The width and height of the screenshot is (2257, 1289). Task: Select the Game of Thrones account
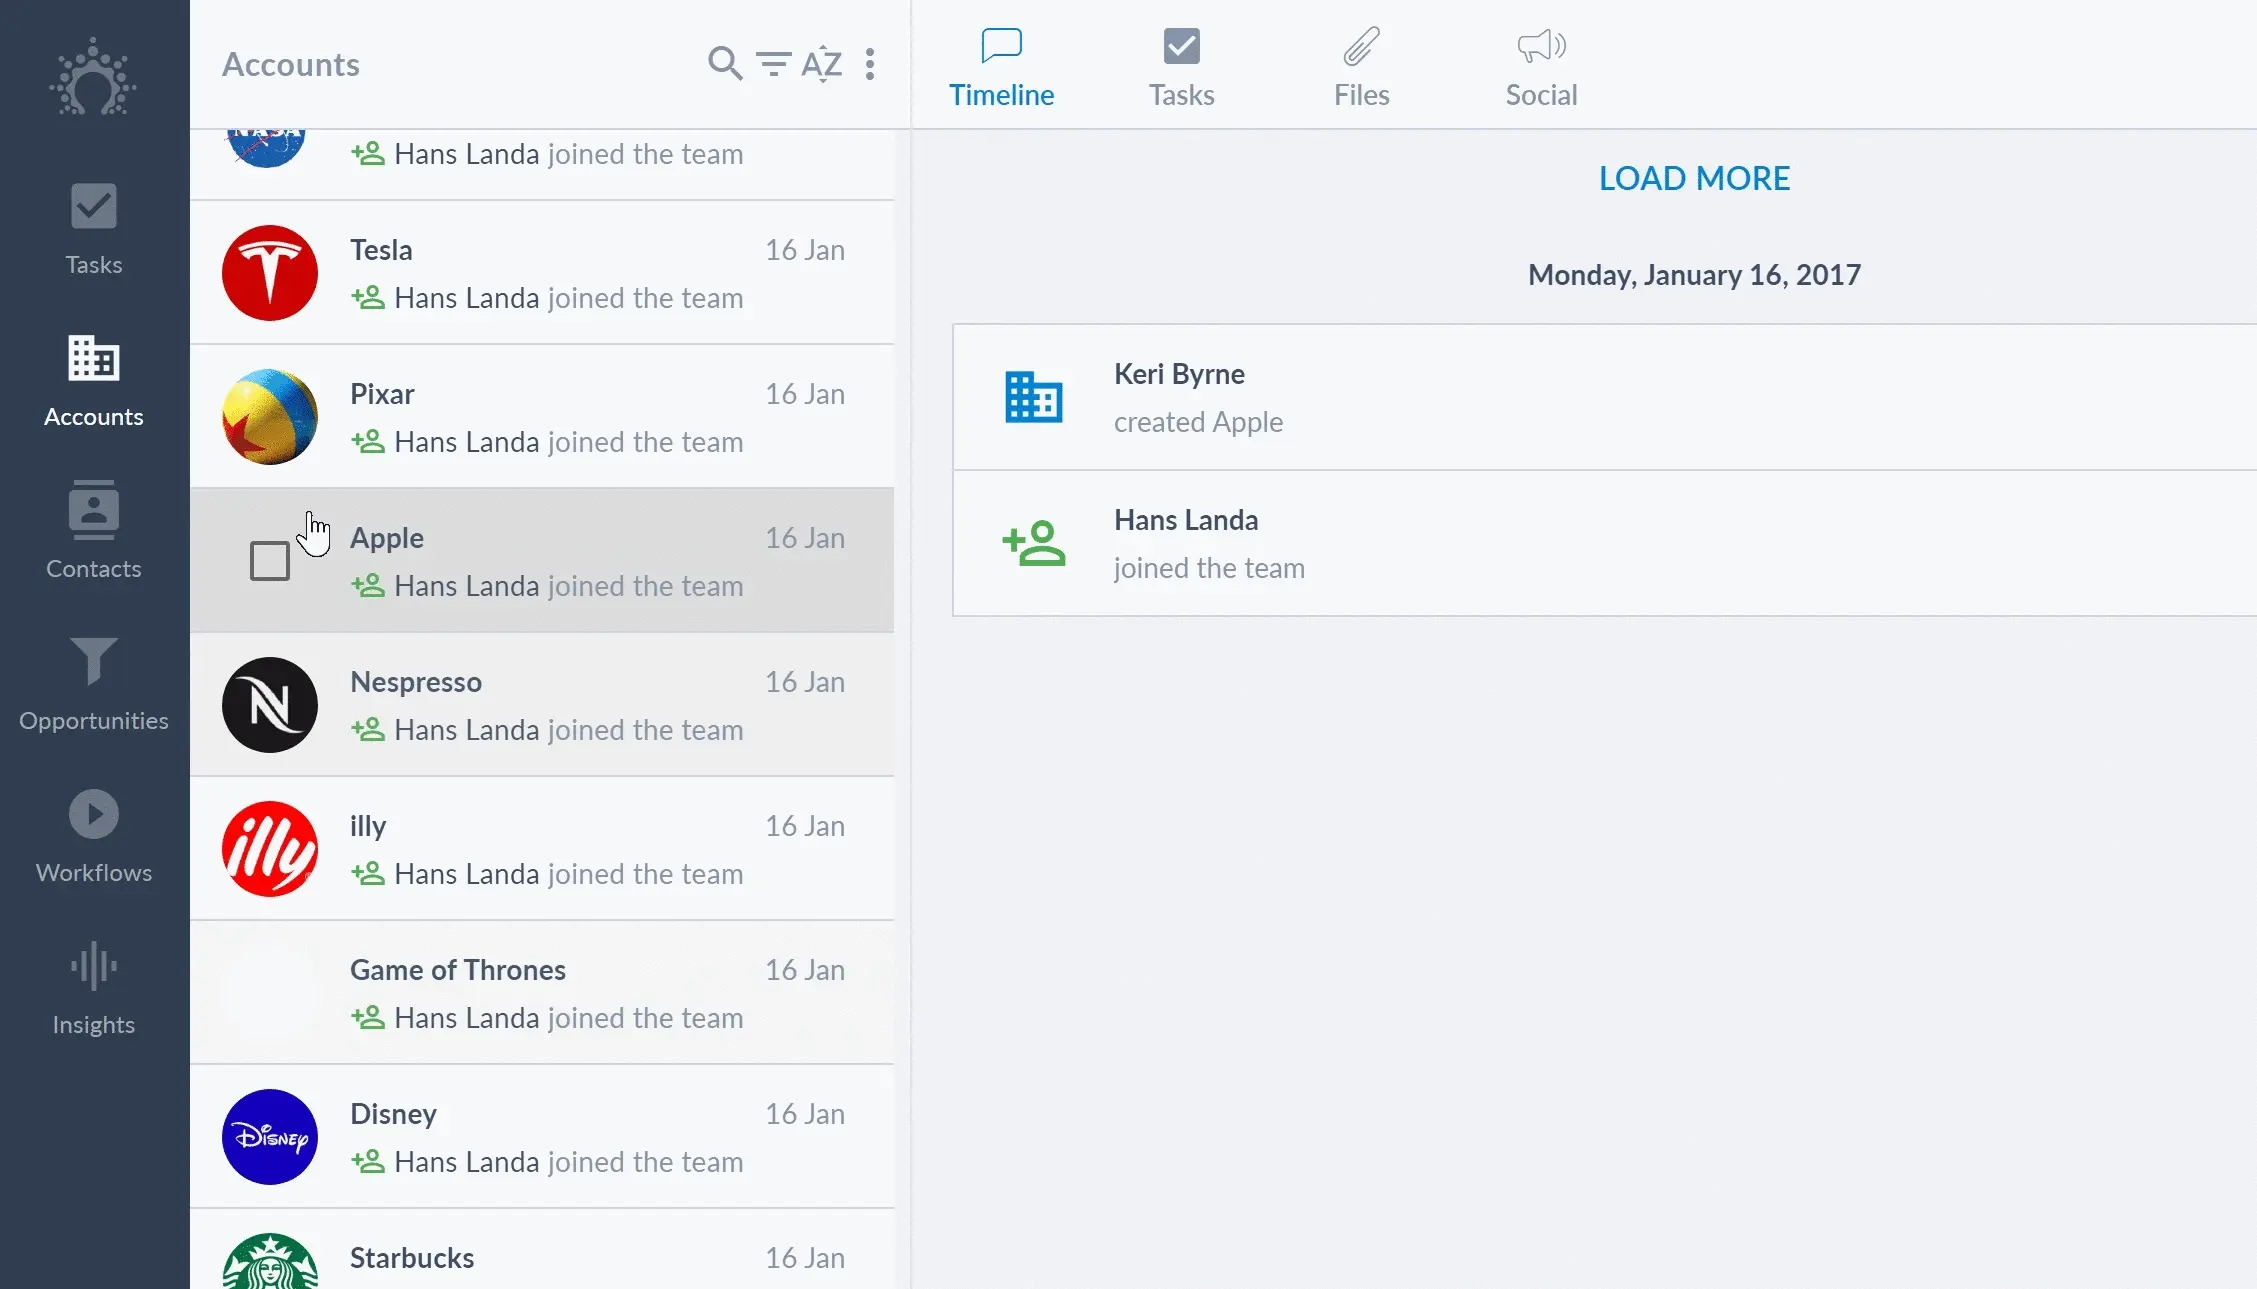pos(458,970)
